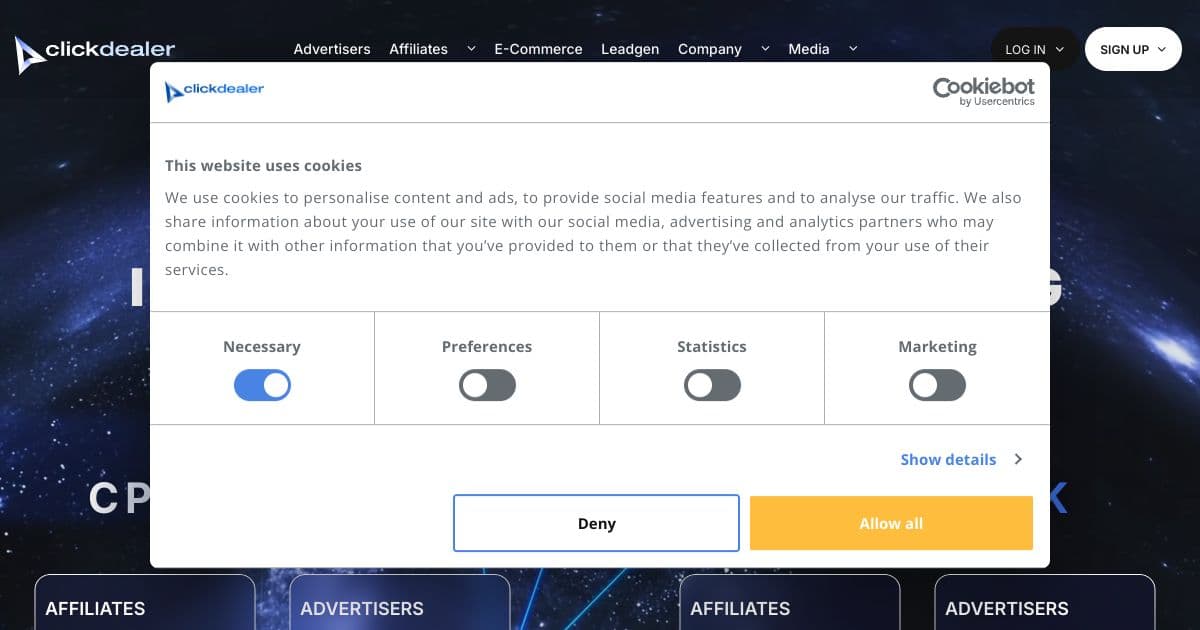The height and width of the screenshot is (630, 1200).
Task: Open the Leadgen page from the navigation
Action: [630, 48]
